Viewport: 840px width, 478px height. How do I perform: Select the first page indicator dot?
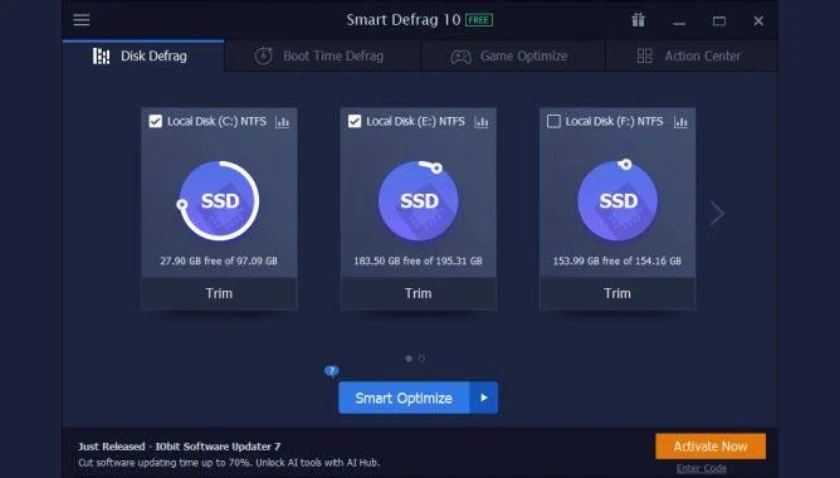point(409,358)
